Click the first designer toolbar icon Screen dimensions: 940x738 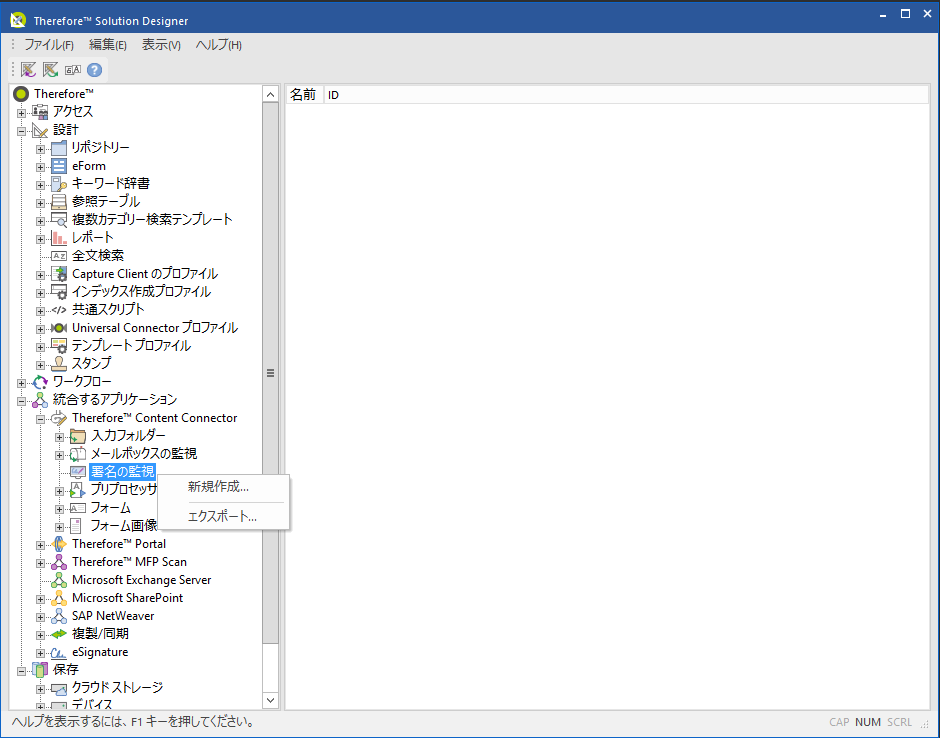28,70
